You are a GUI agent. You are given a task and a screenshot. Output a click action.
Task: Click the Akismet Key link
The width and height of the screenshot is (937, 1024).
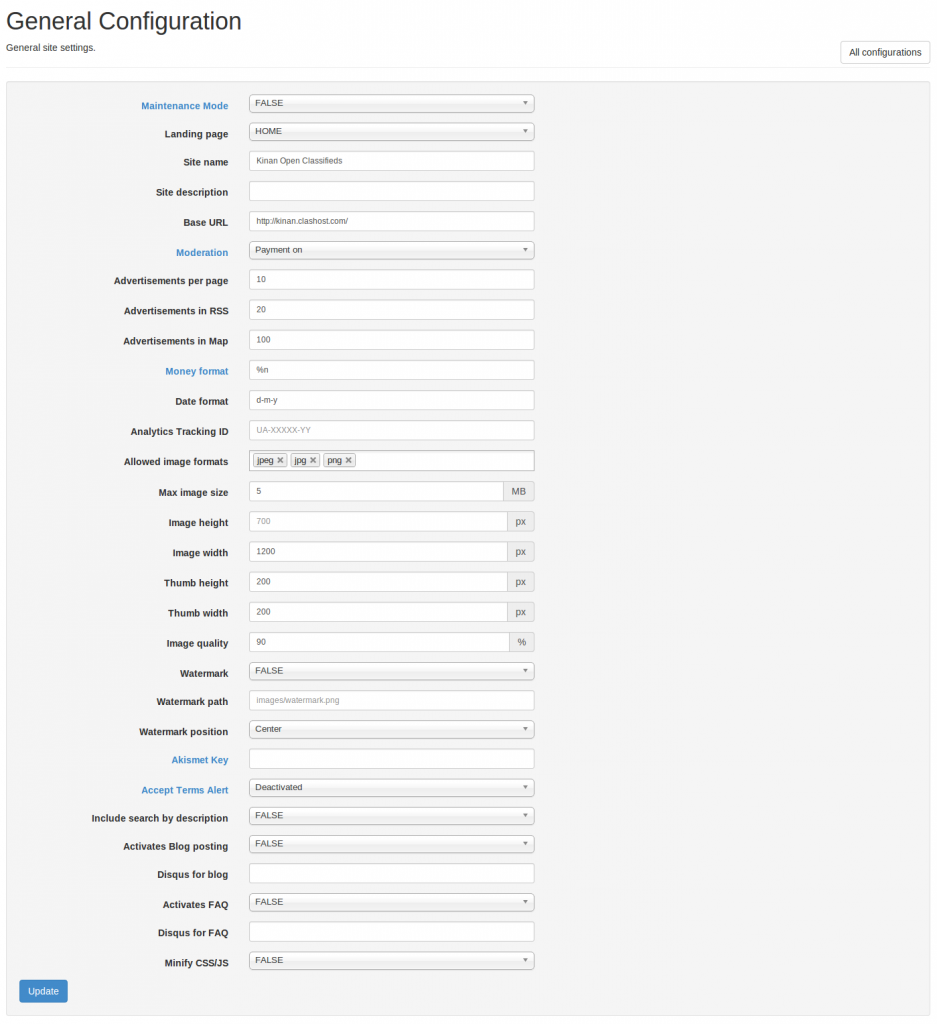tap(200, 760)
